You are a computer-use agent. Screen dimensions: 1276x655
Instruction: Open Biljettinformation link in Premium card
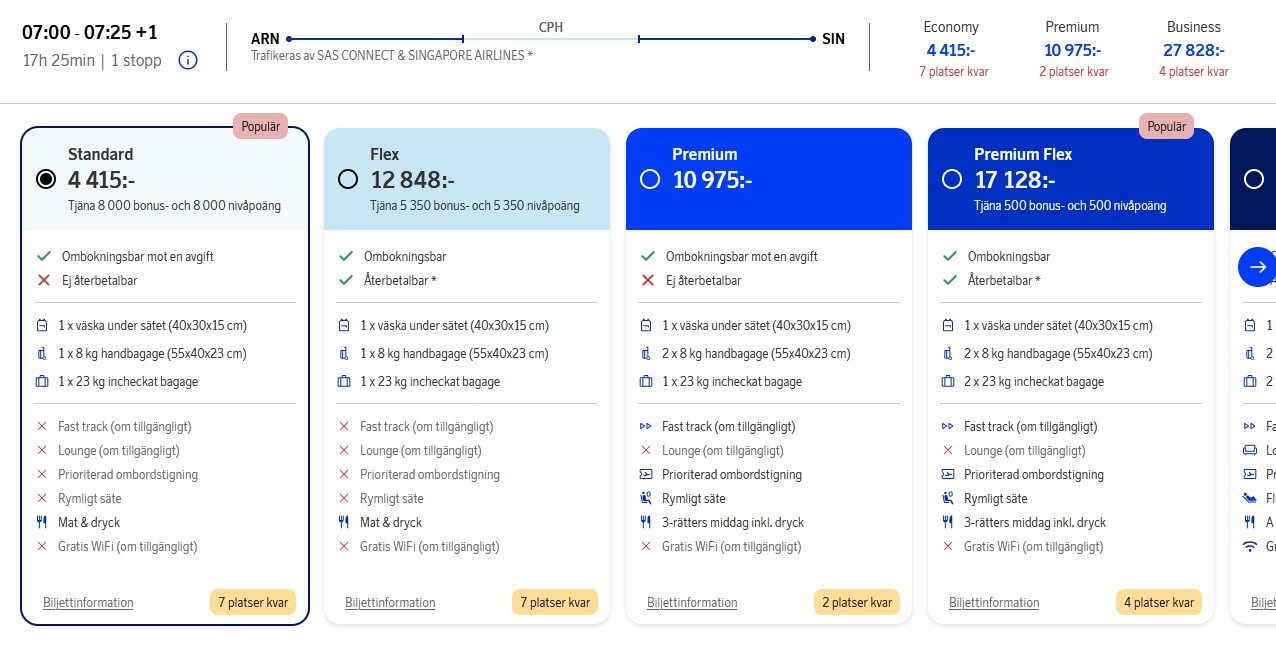coord(692,602)
